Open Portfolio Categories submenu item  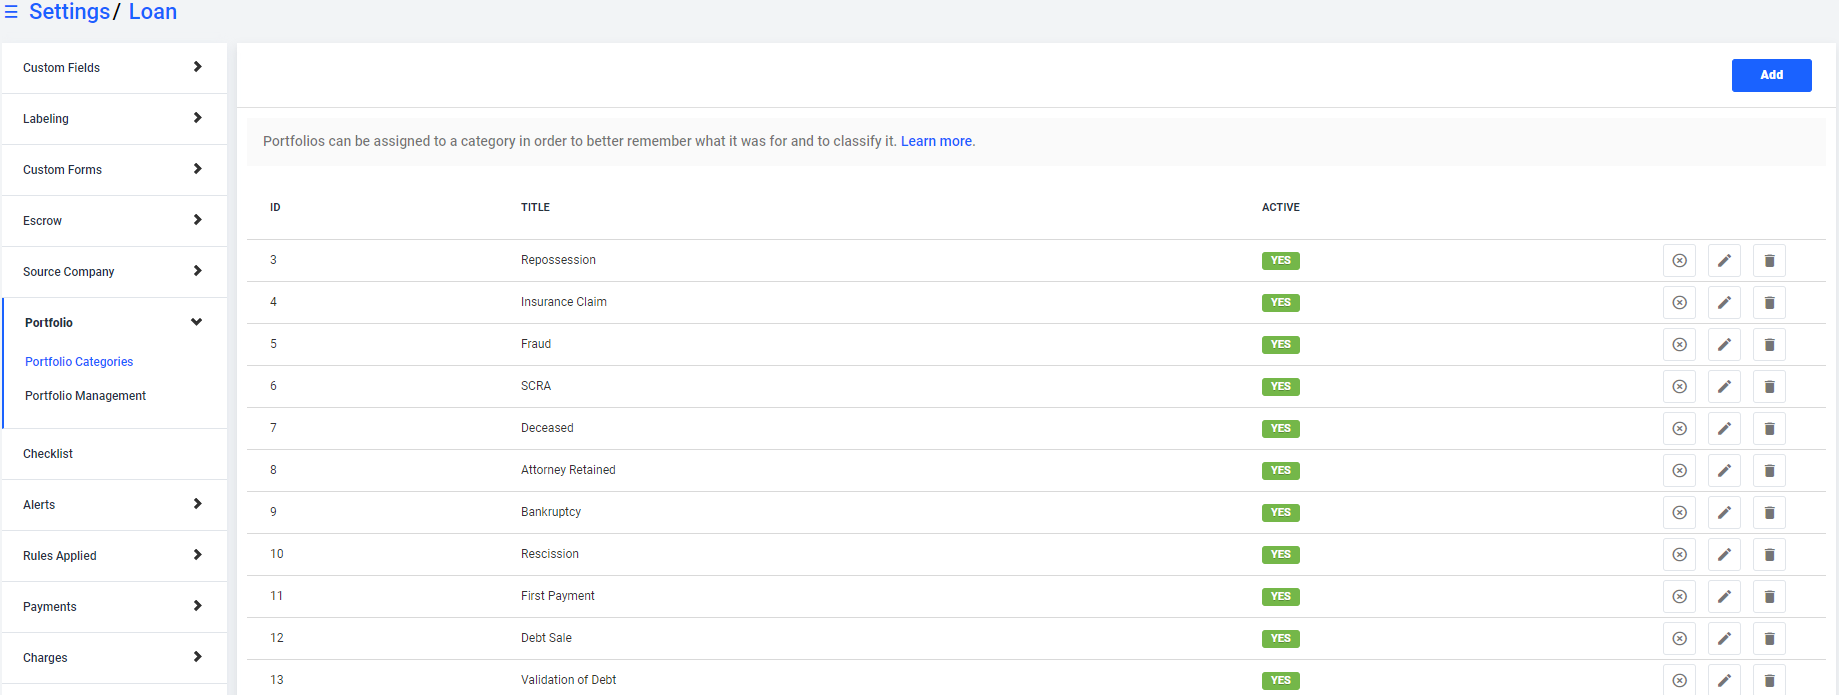[79, 362]
